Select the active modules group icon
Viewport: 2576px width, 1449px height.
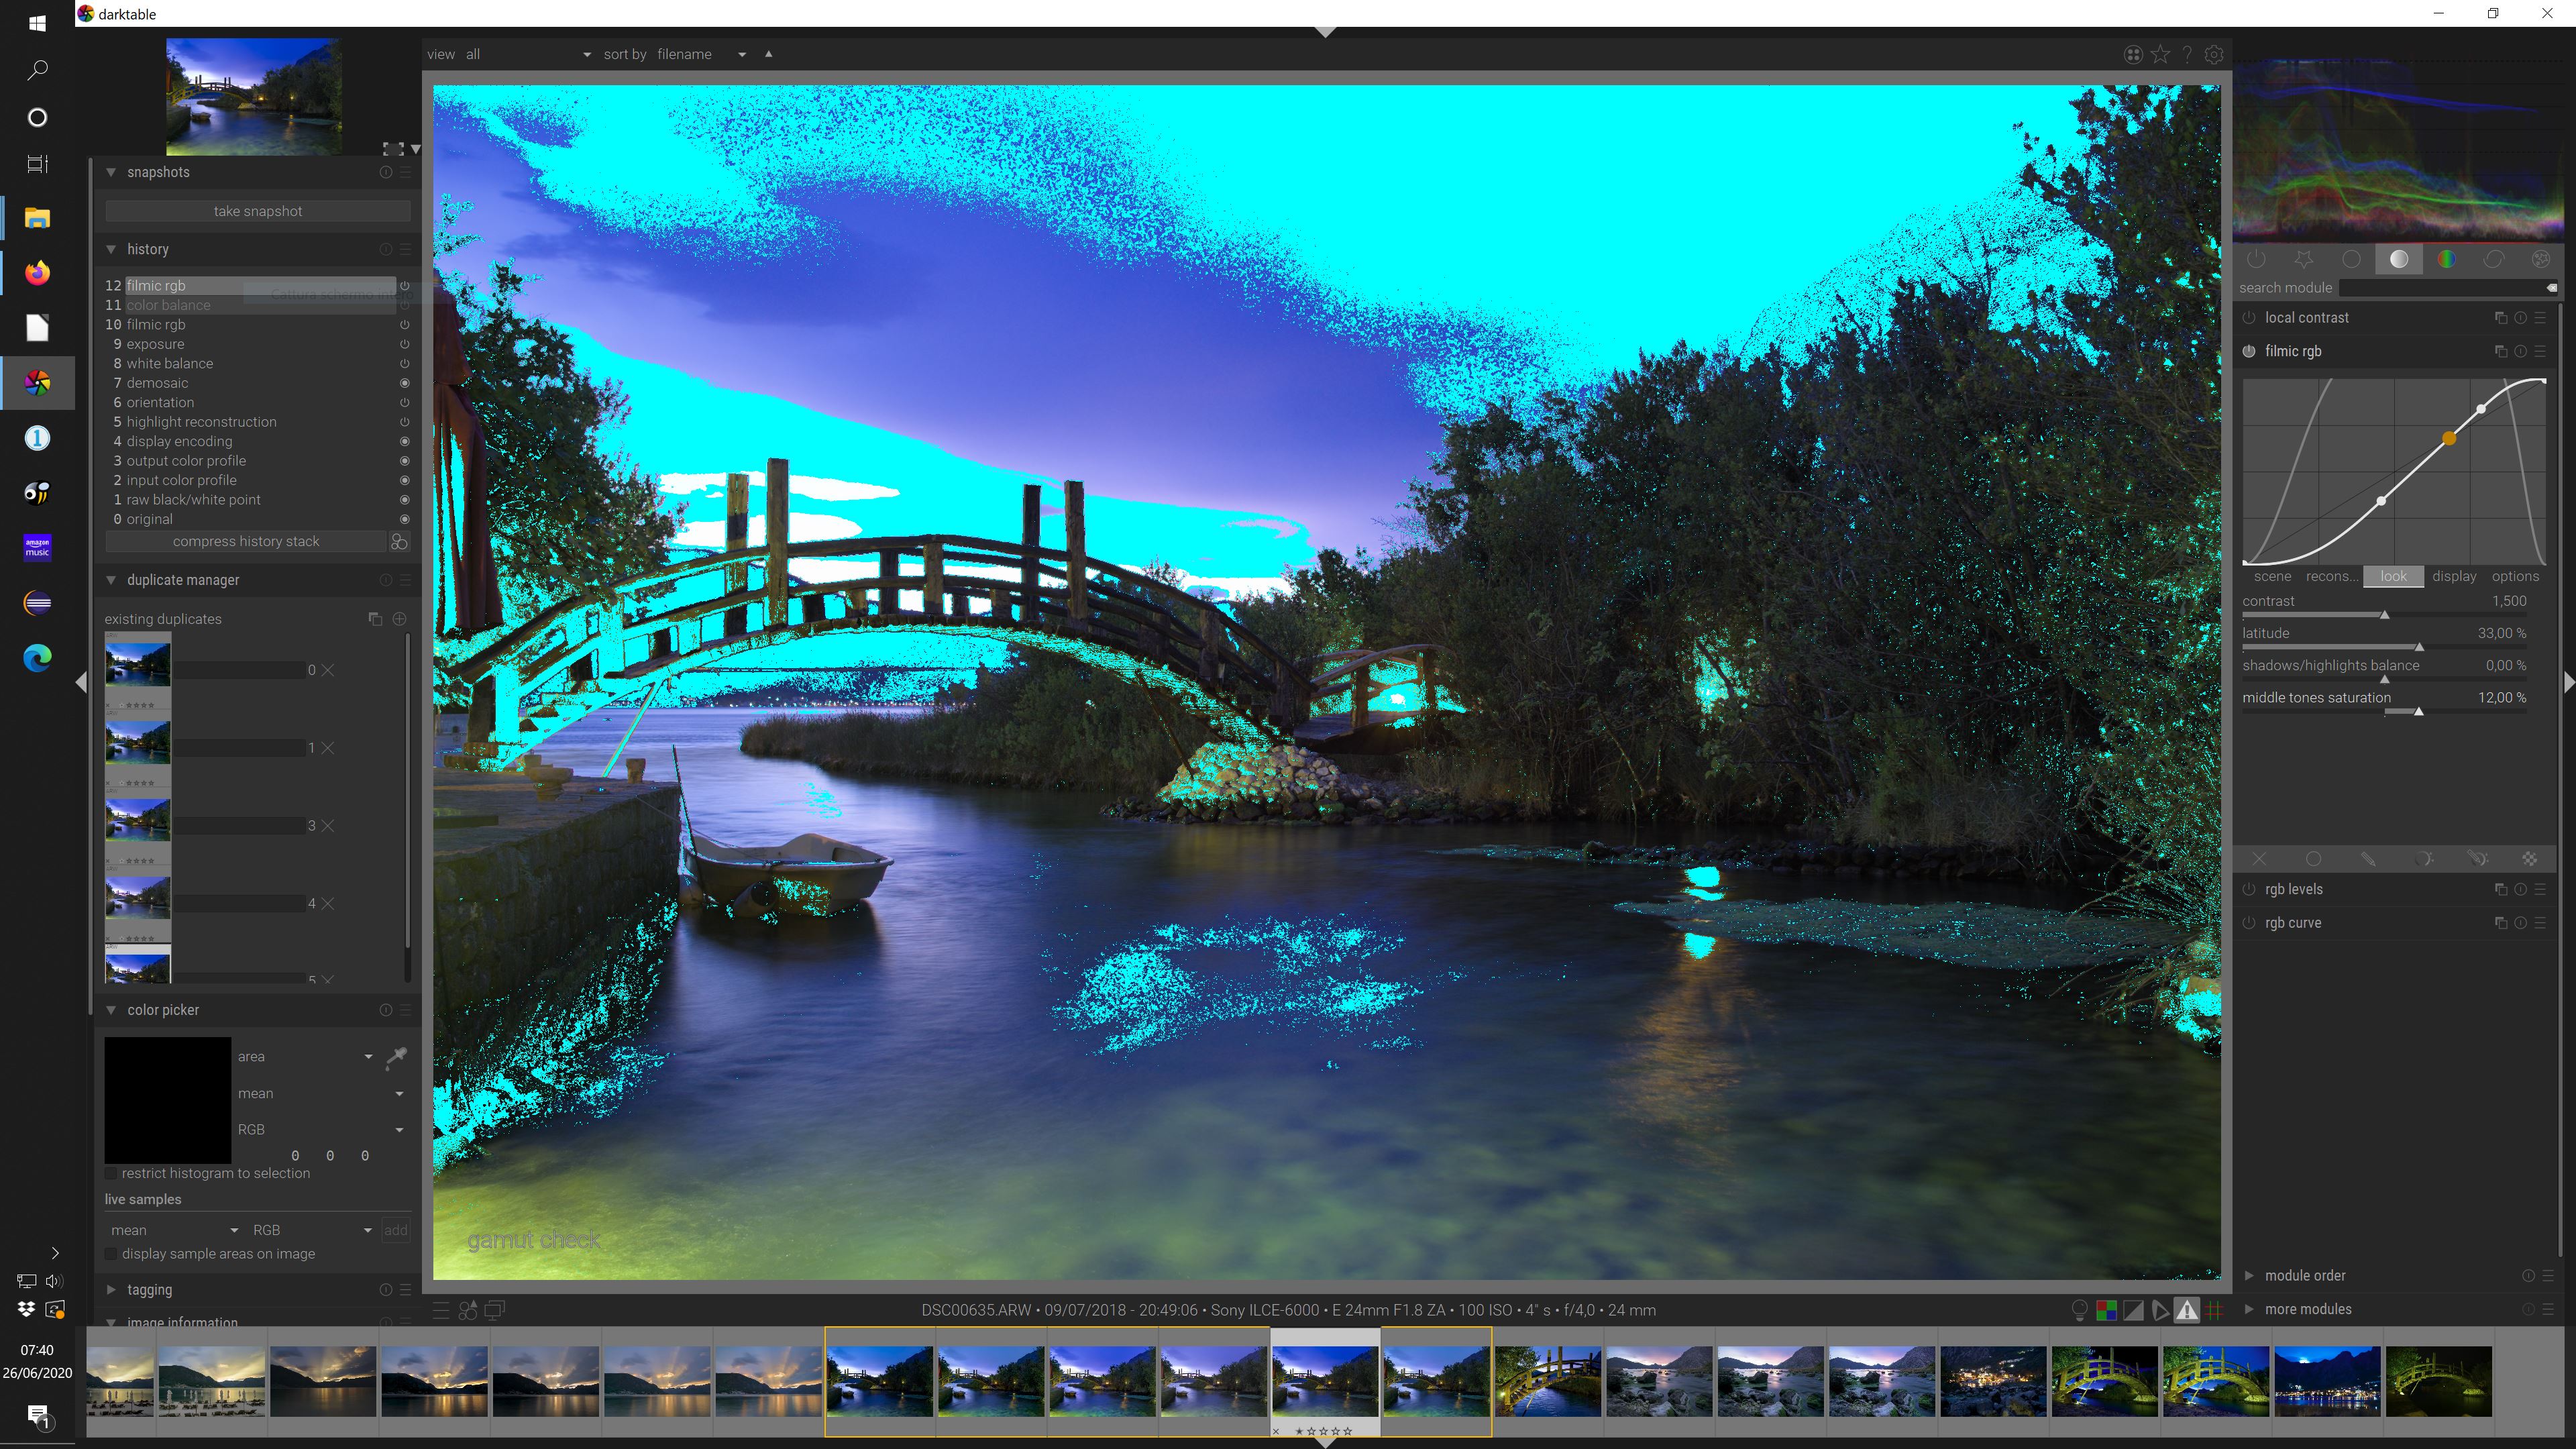(2258, 258)
